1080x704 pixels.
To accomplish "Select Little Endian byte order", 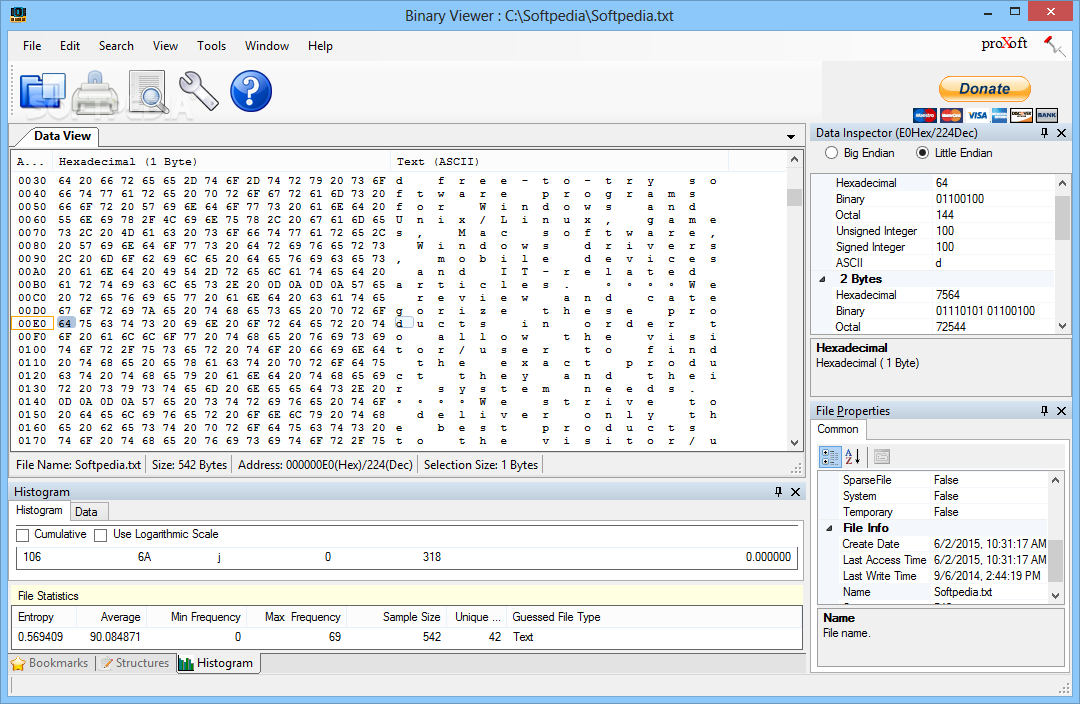I will click(x=955, y=153).
